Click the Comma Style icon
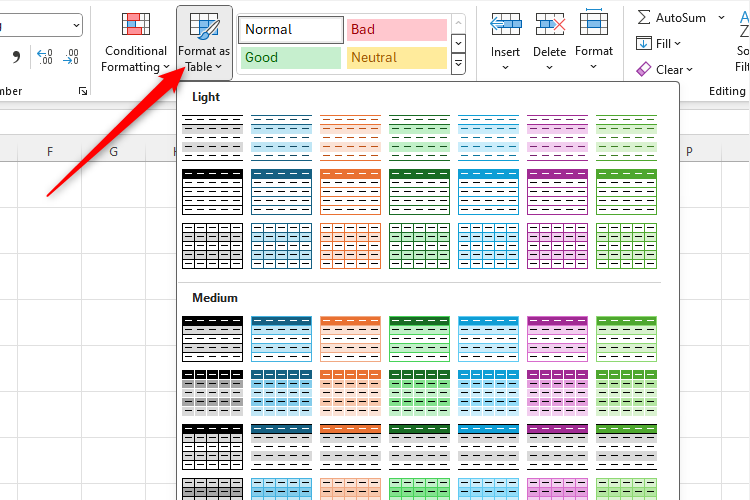 [16, 57]
